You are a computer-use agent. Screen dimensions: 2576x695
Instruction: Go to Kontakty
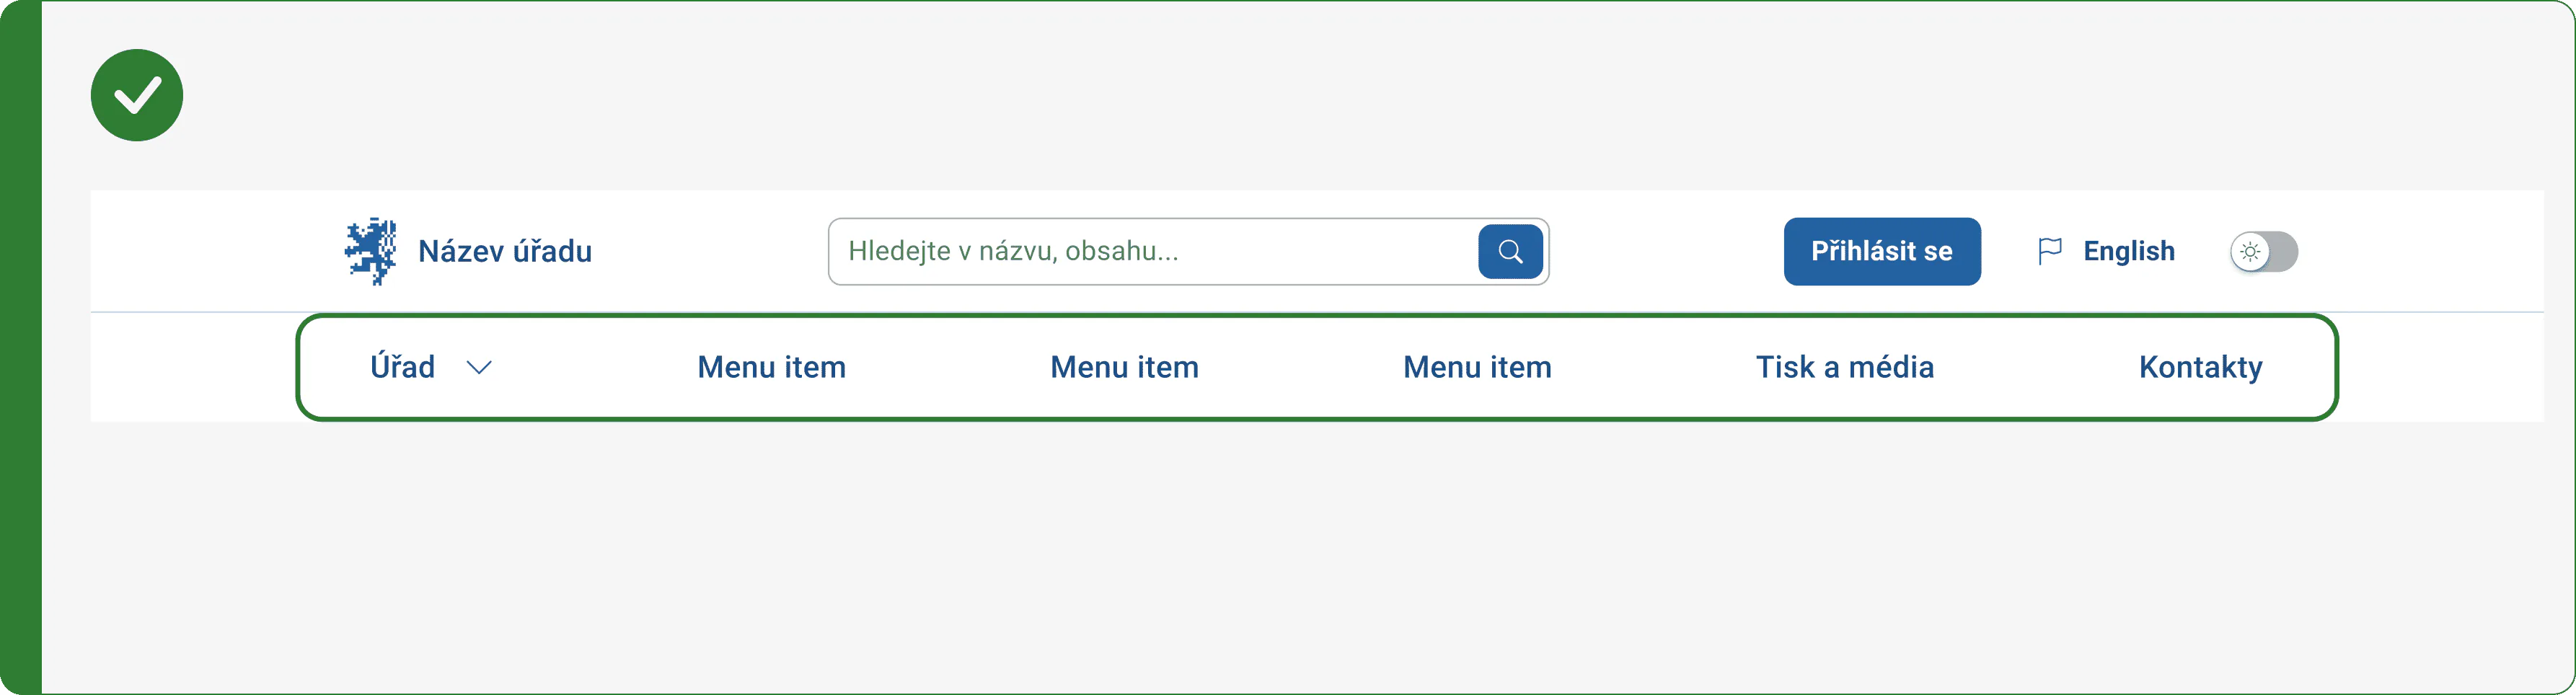(2200, 367)
